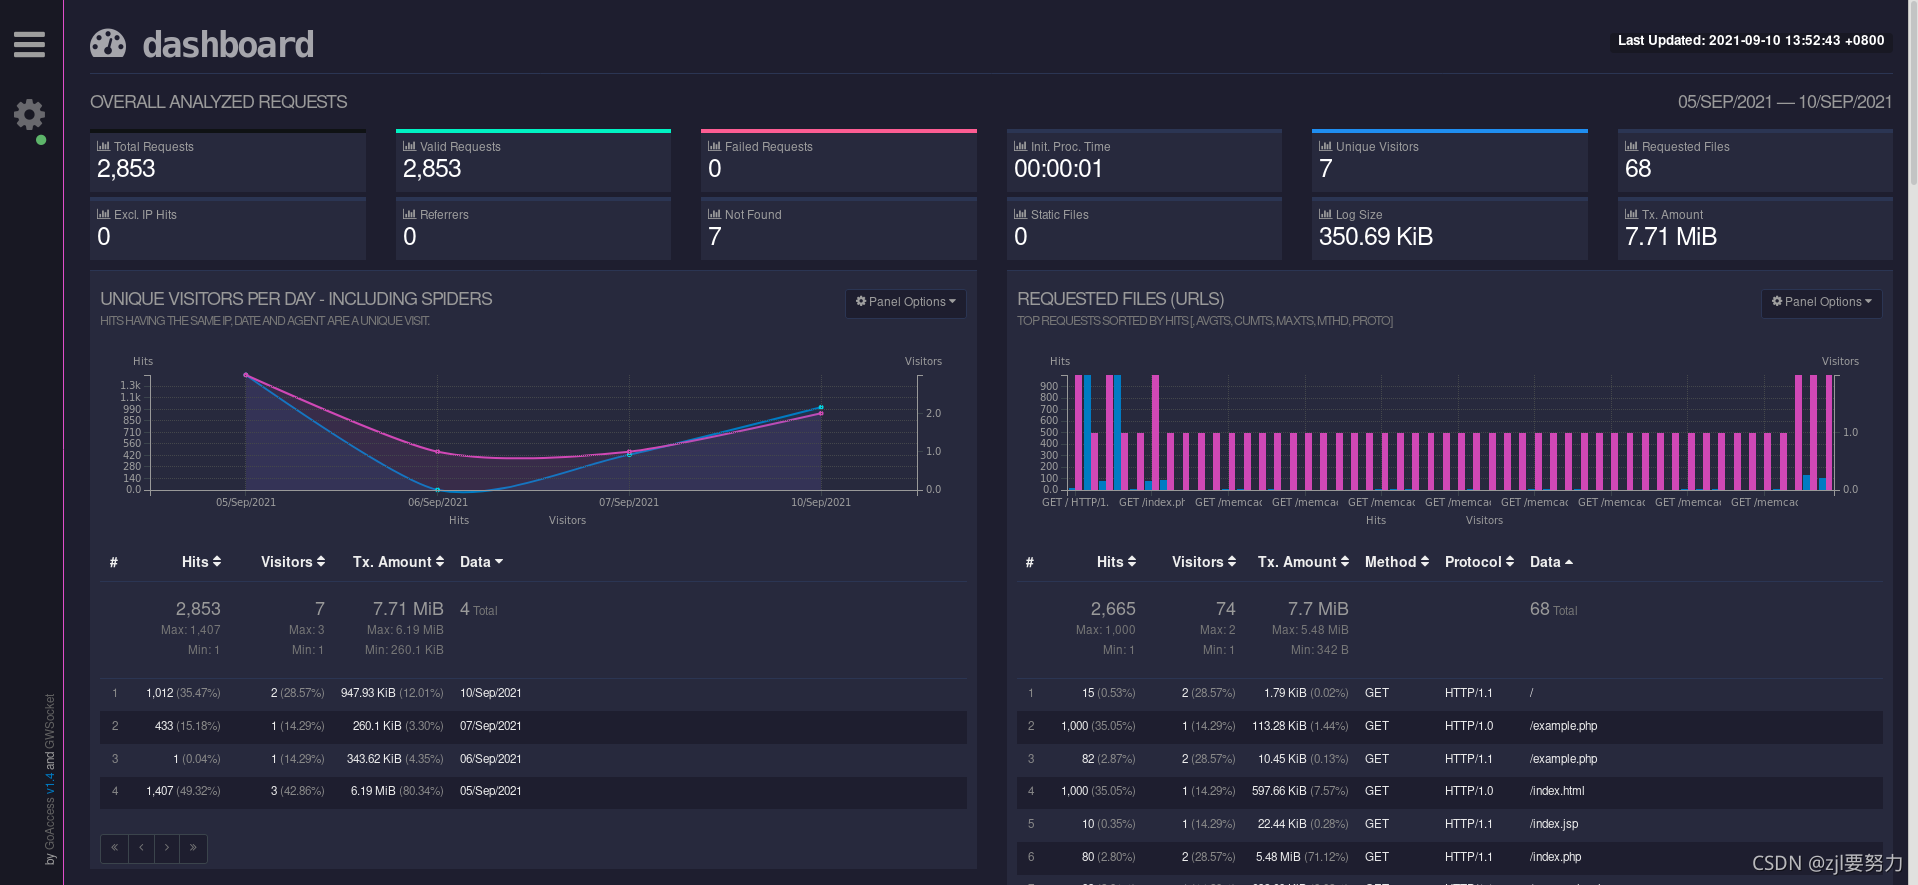Image resolution: width=1918 pixels, height=885 pixels.
Task: Click the 7.71 MiB Tx. Amount stat value
Action: point(1670,237)
